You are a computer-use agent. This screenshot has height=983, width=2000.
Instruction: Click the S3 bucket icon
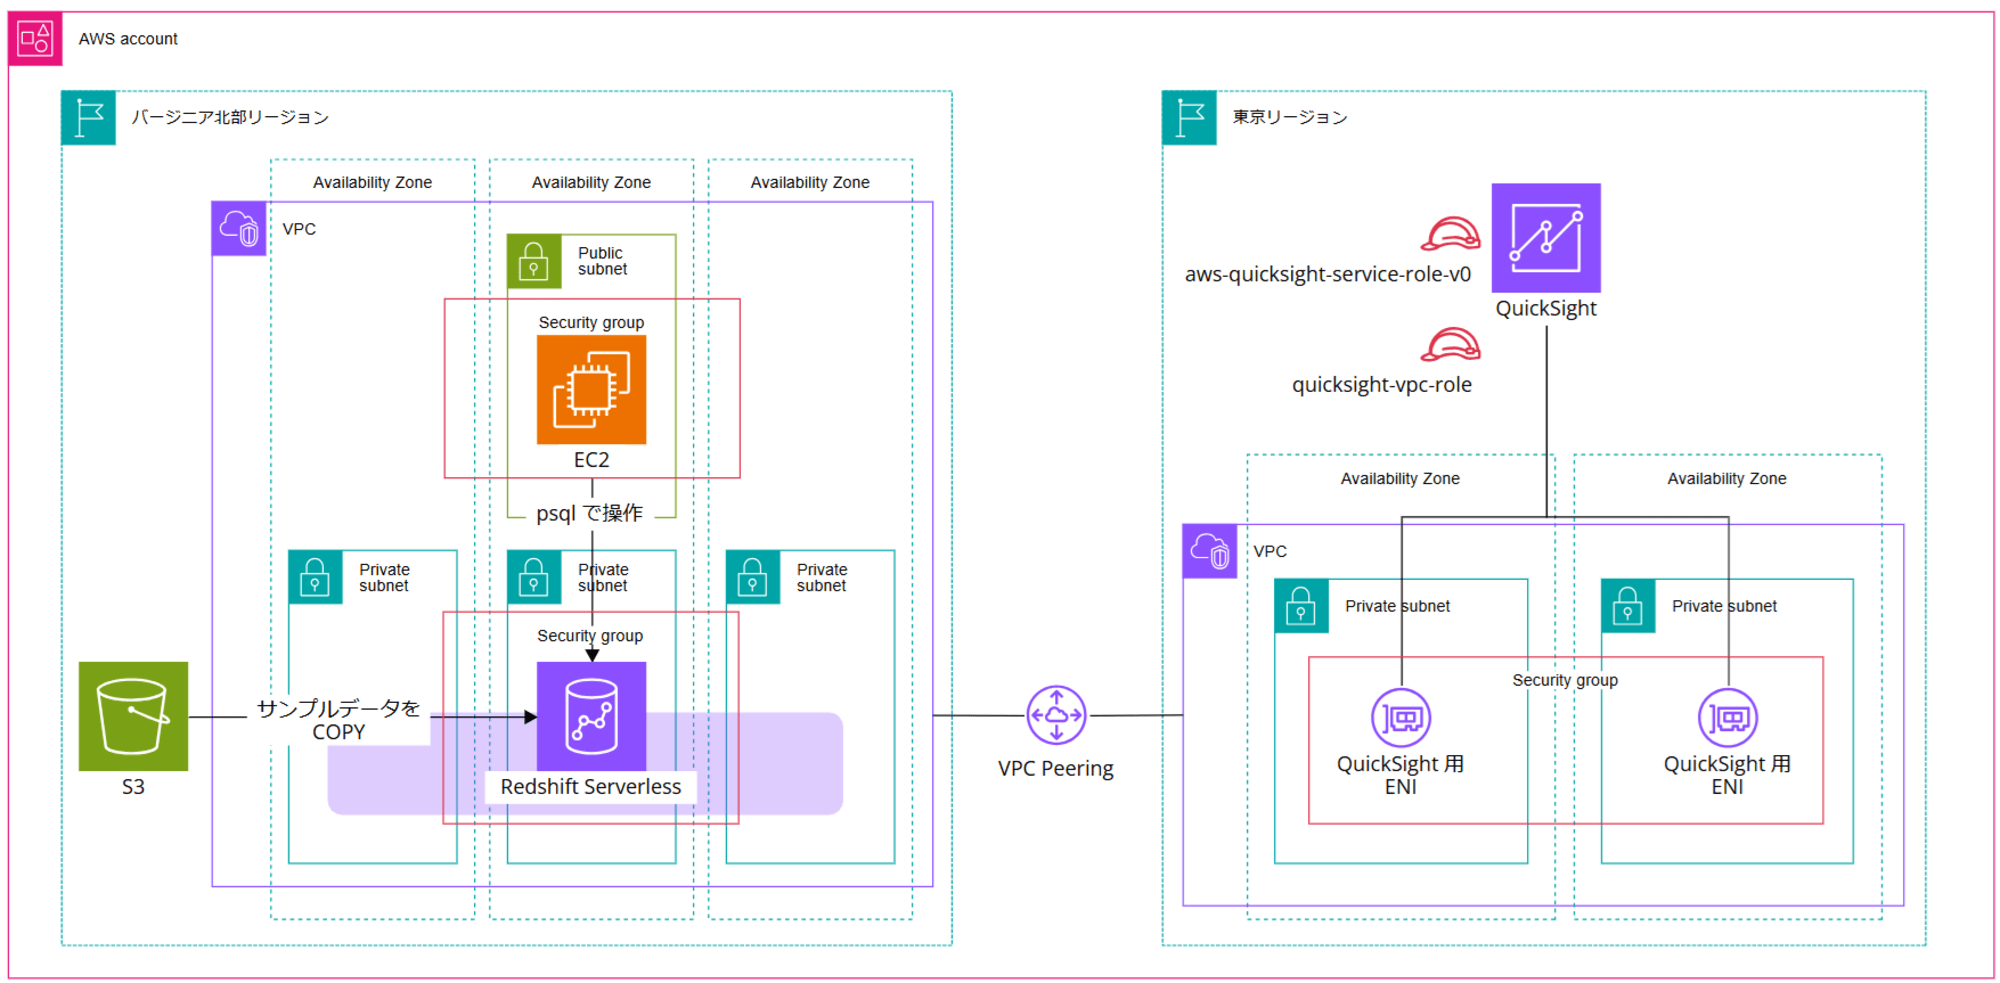(x=133, y=716)
